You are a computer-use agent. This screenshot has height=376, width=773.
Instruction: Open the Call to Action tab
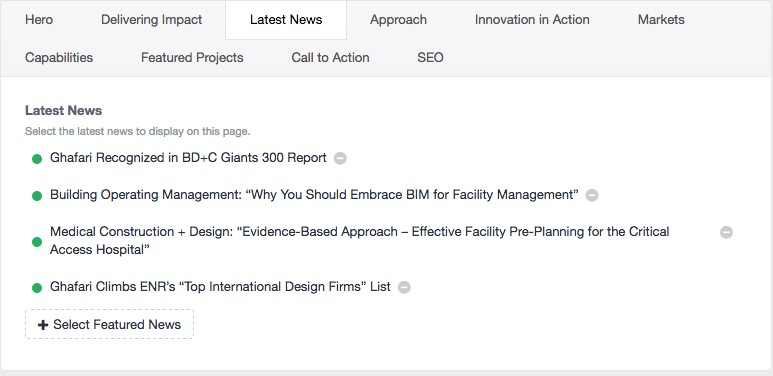point(330,58)
